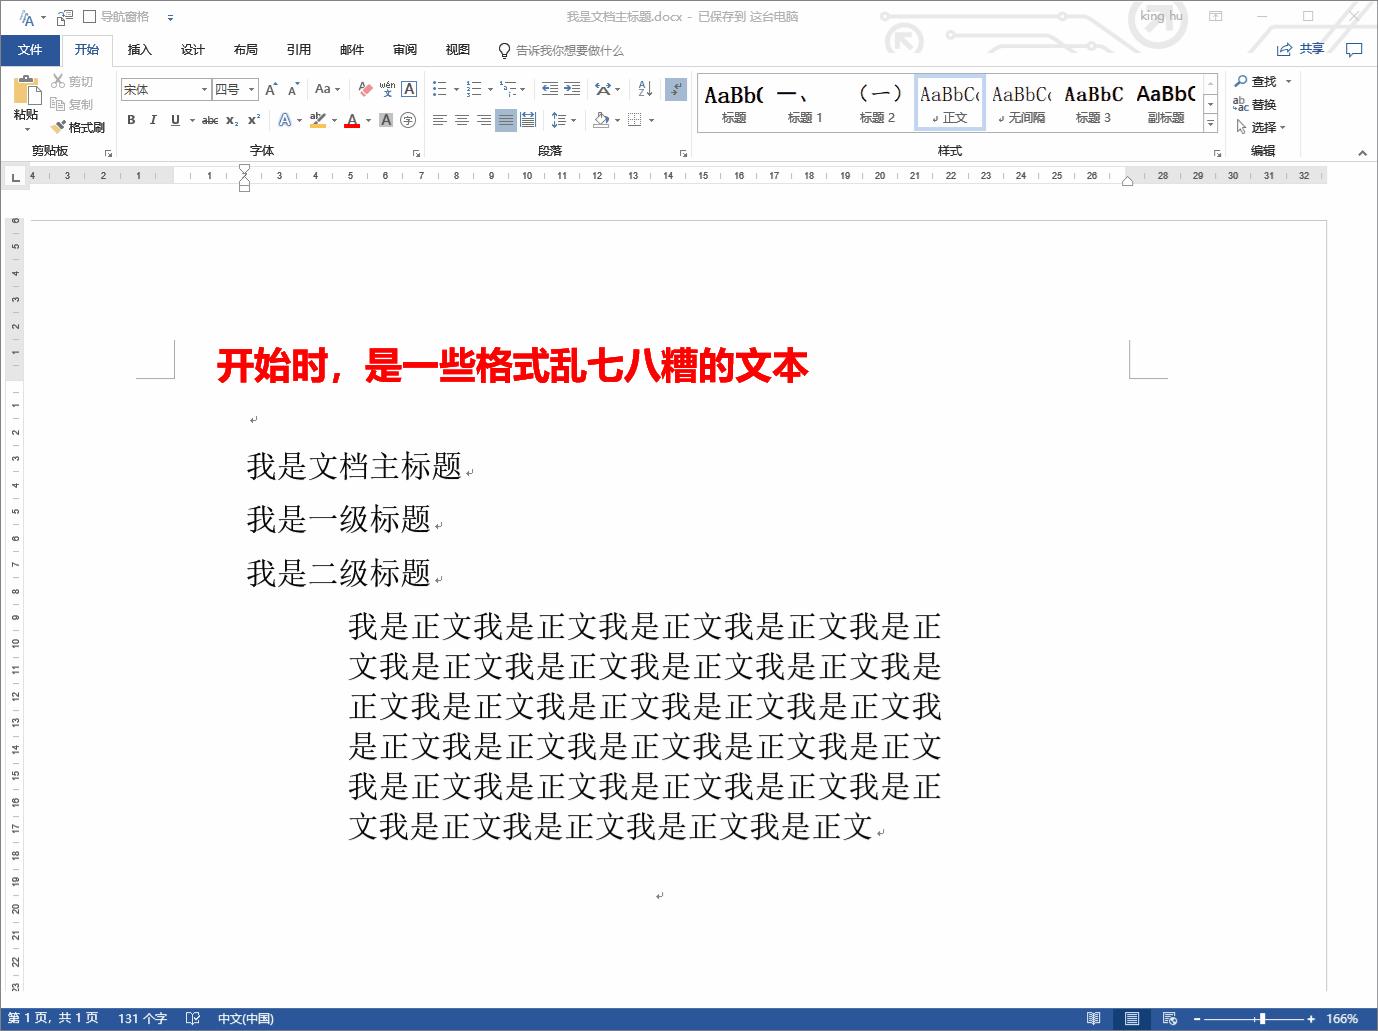Toggle center paragraph alignment
Viewport: 1378px width, 1031px height.
coord(461,119)
